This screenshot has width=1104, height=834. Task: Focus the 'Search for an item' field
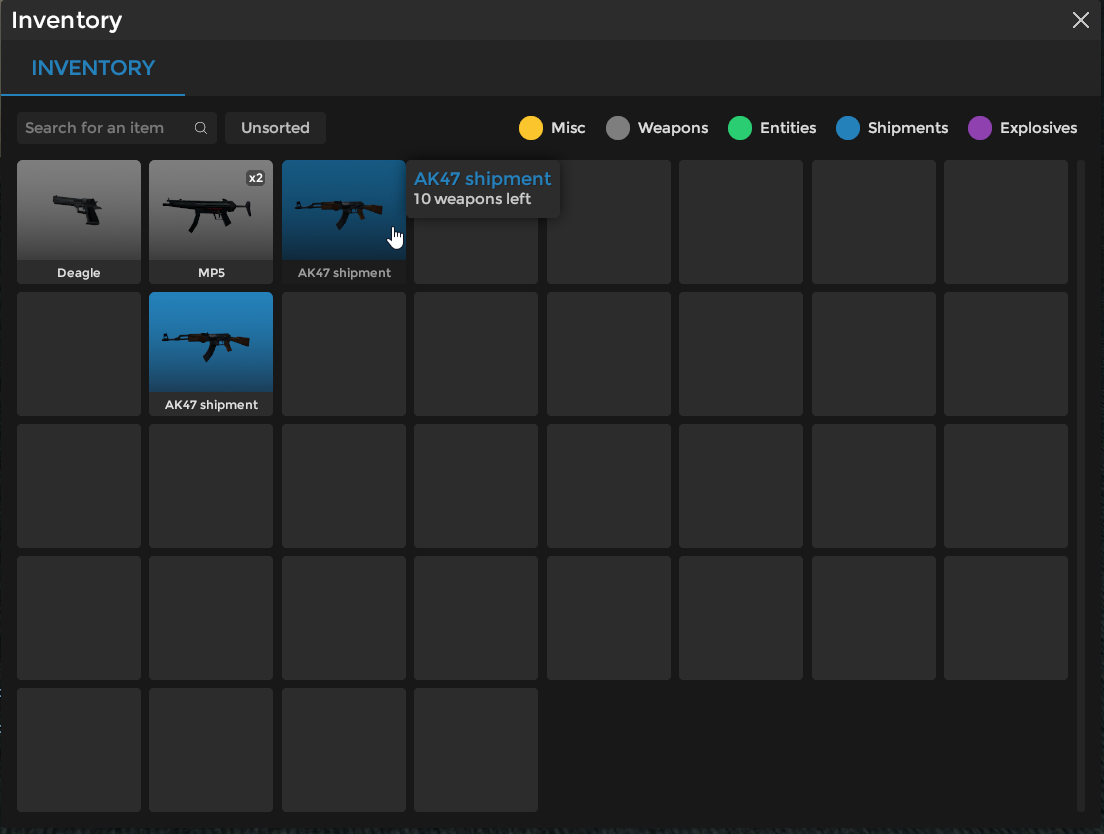[117, 128]
